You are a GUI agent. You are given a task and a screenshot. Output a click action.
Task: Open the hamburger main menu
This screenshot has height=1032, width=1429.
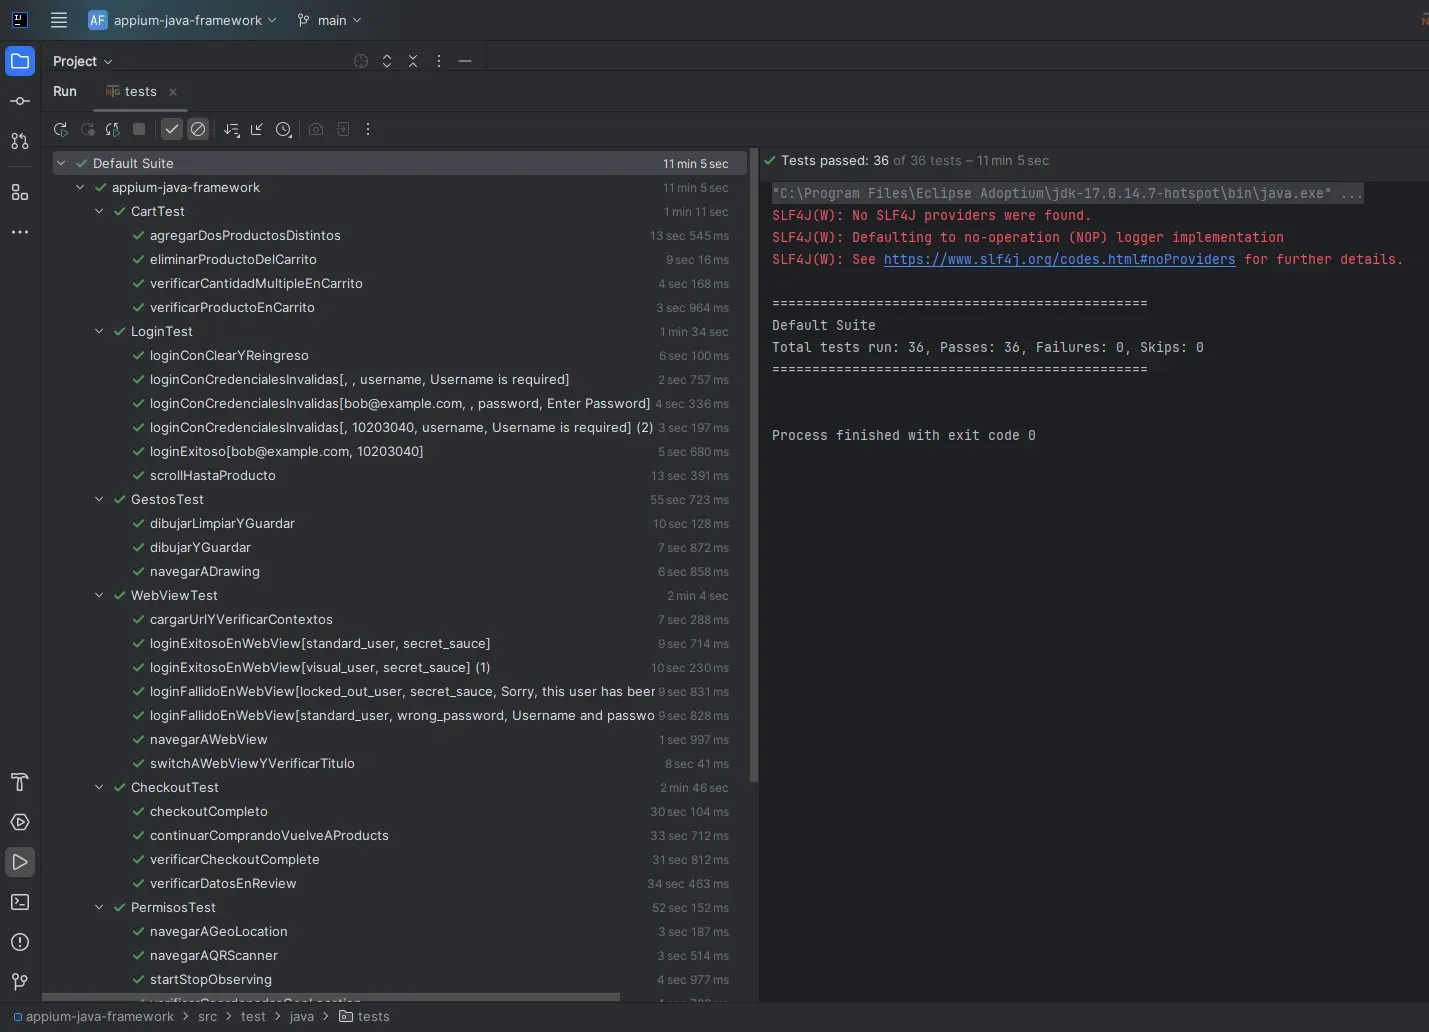coord(59,20)
